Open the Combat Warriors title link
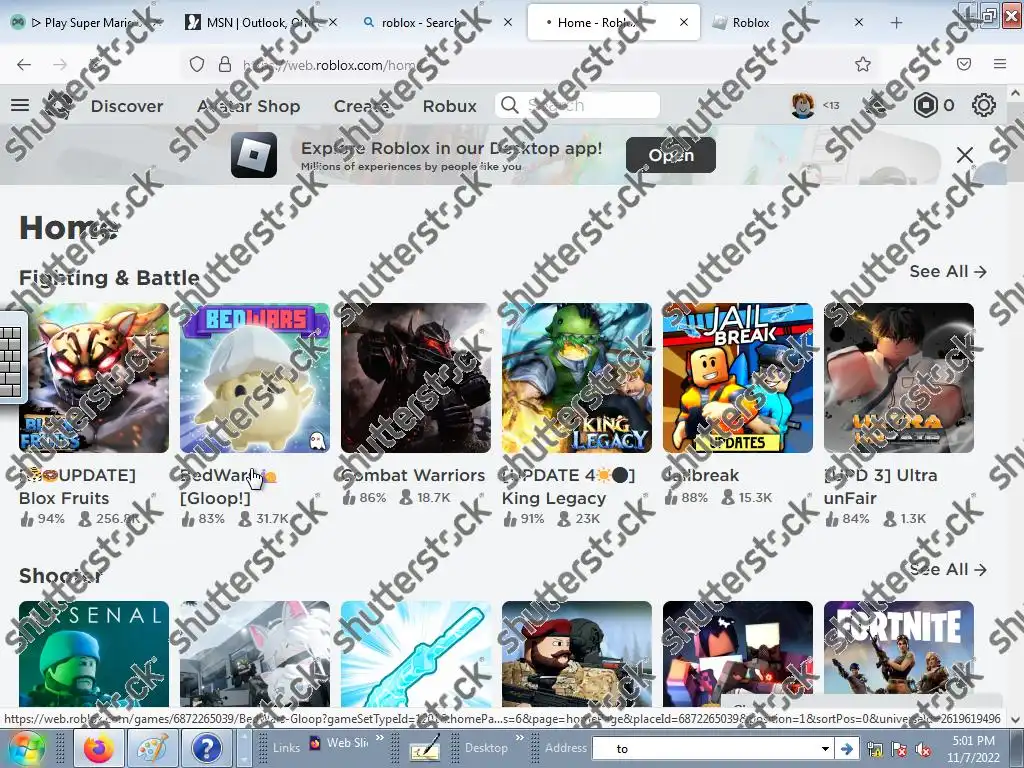Image resolution: width=1024 pixels, height=768 pixels. (x=413, y=475)
